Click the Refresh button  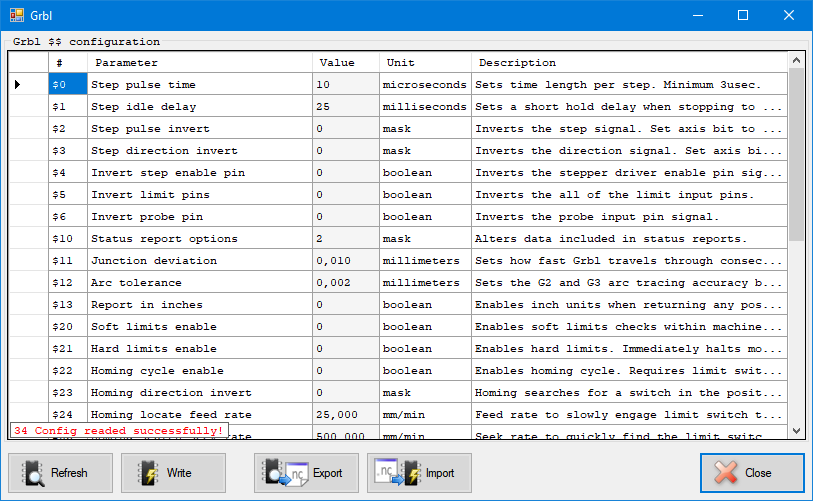(x=60, y=473)
